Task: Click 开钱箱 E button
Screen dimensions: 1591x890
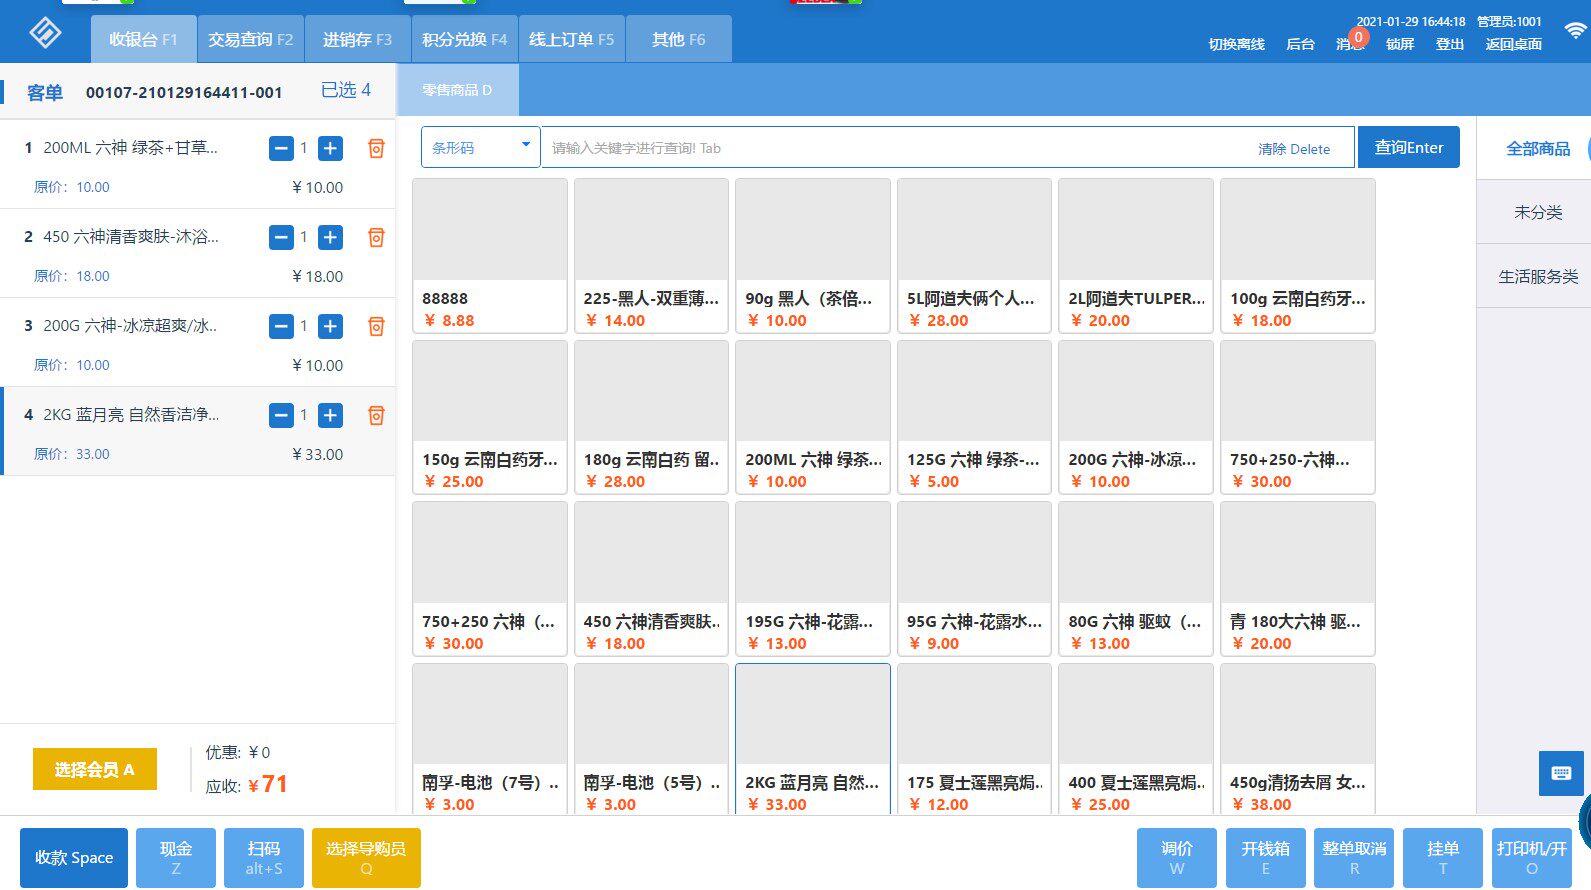Action: 1266,858
